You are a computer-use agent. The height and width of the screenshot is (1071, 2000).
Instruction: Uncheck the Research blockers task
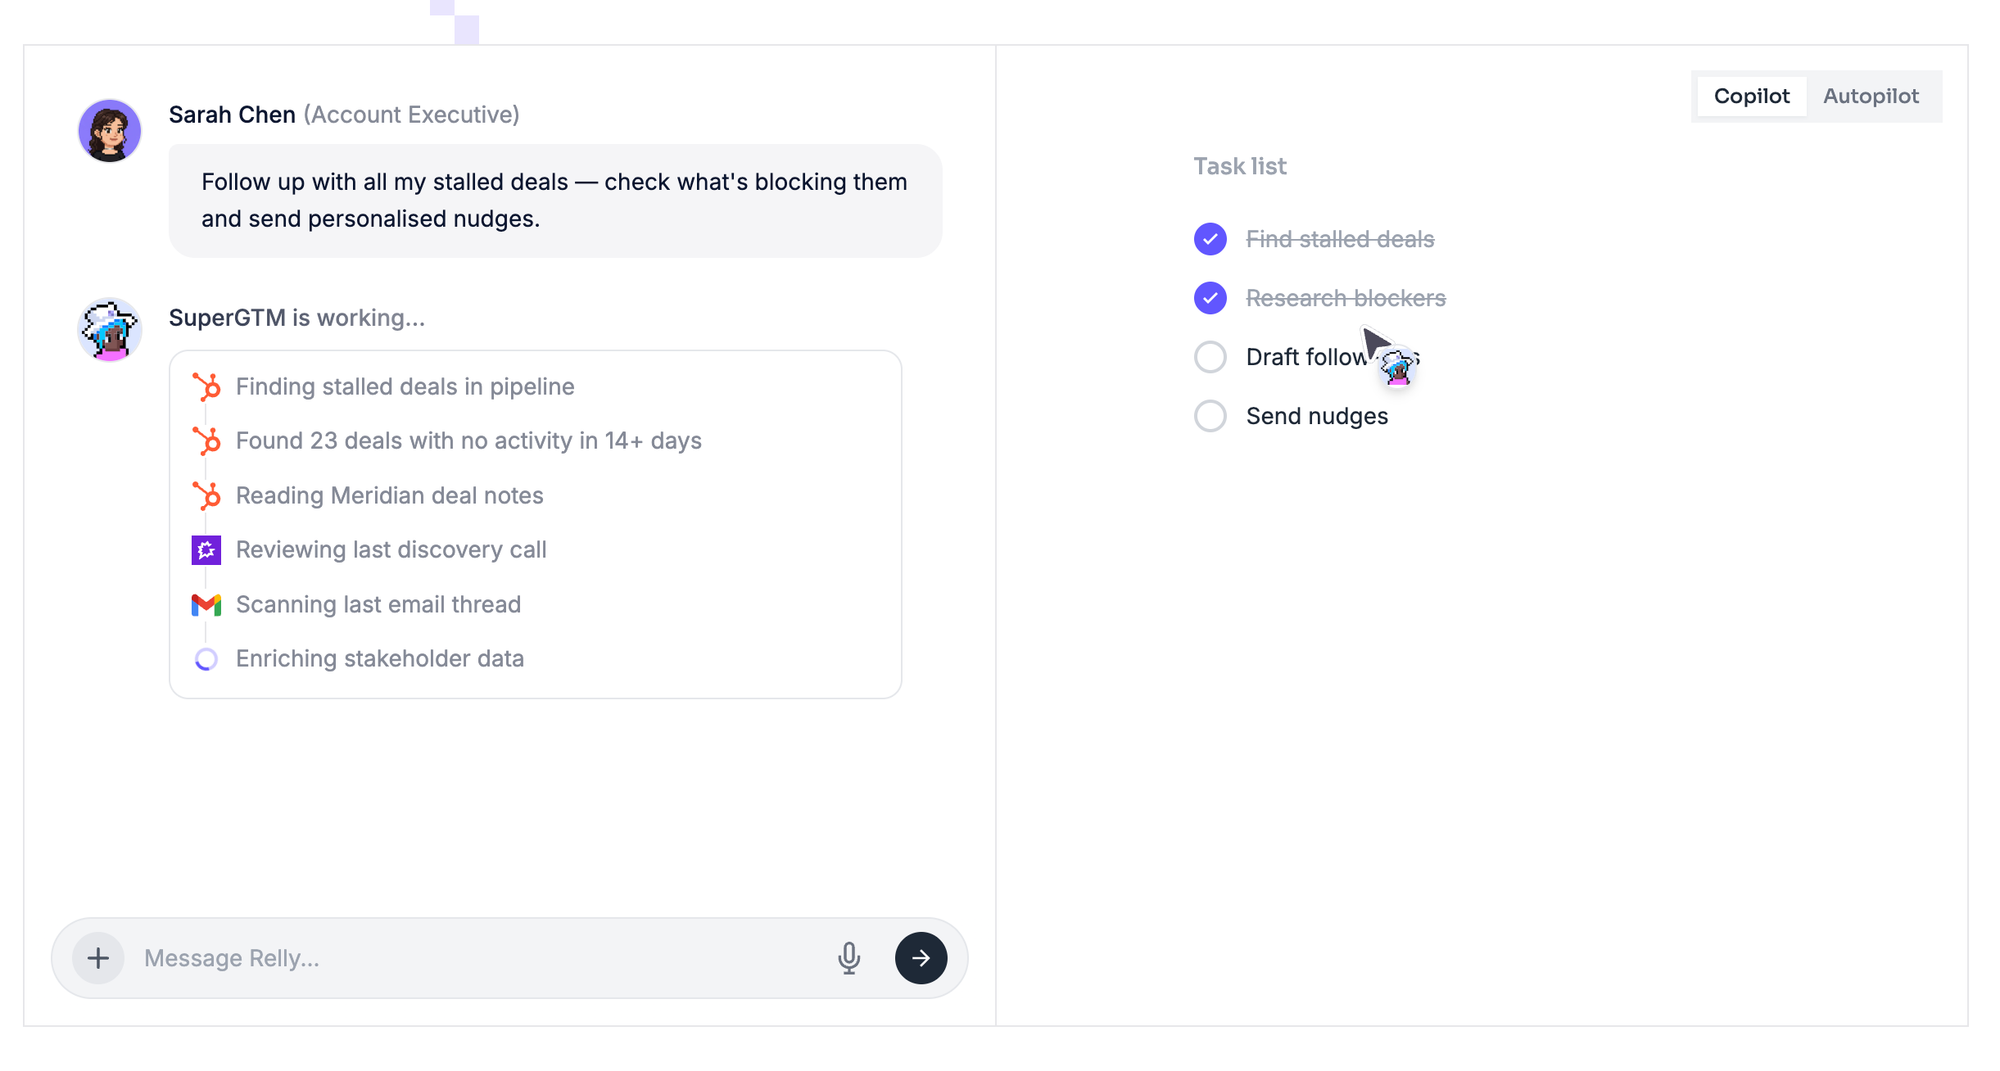click(x=1210, y=298)
